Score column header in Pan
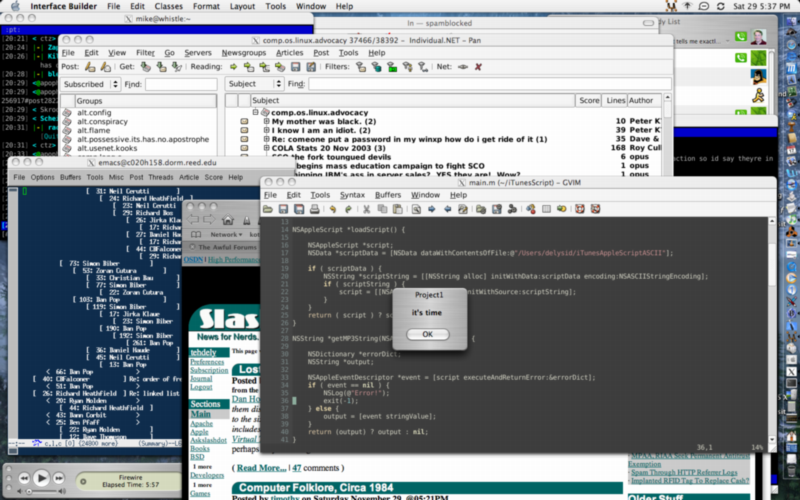This screenshot has height=500, width=800. tap(589, 101)
